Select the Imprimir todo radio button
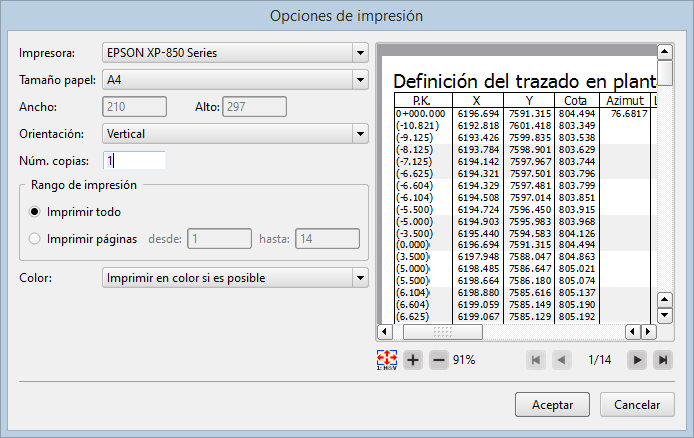 pos(35,212)
